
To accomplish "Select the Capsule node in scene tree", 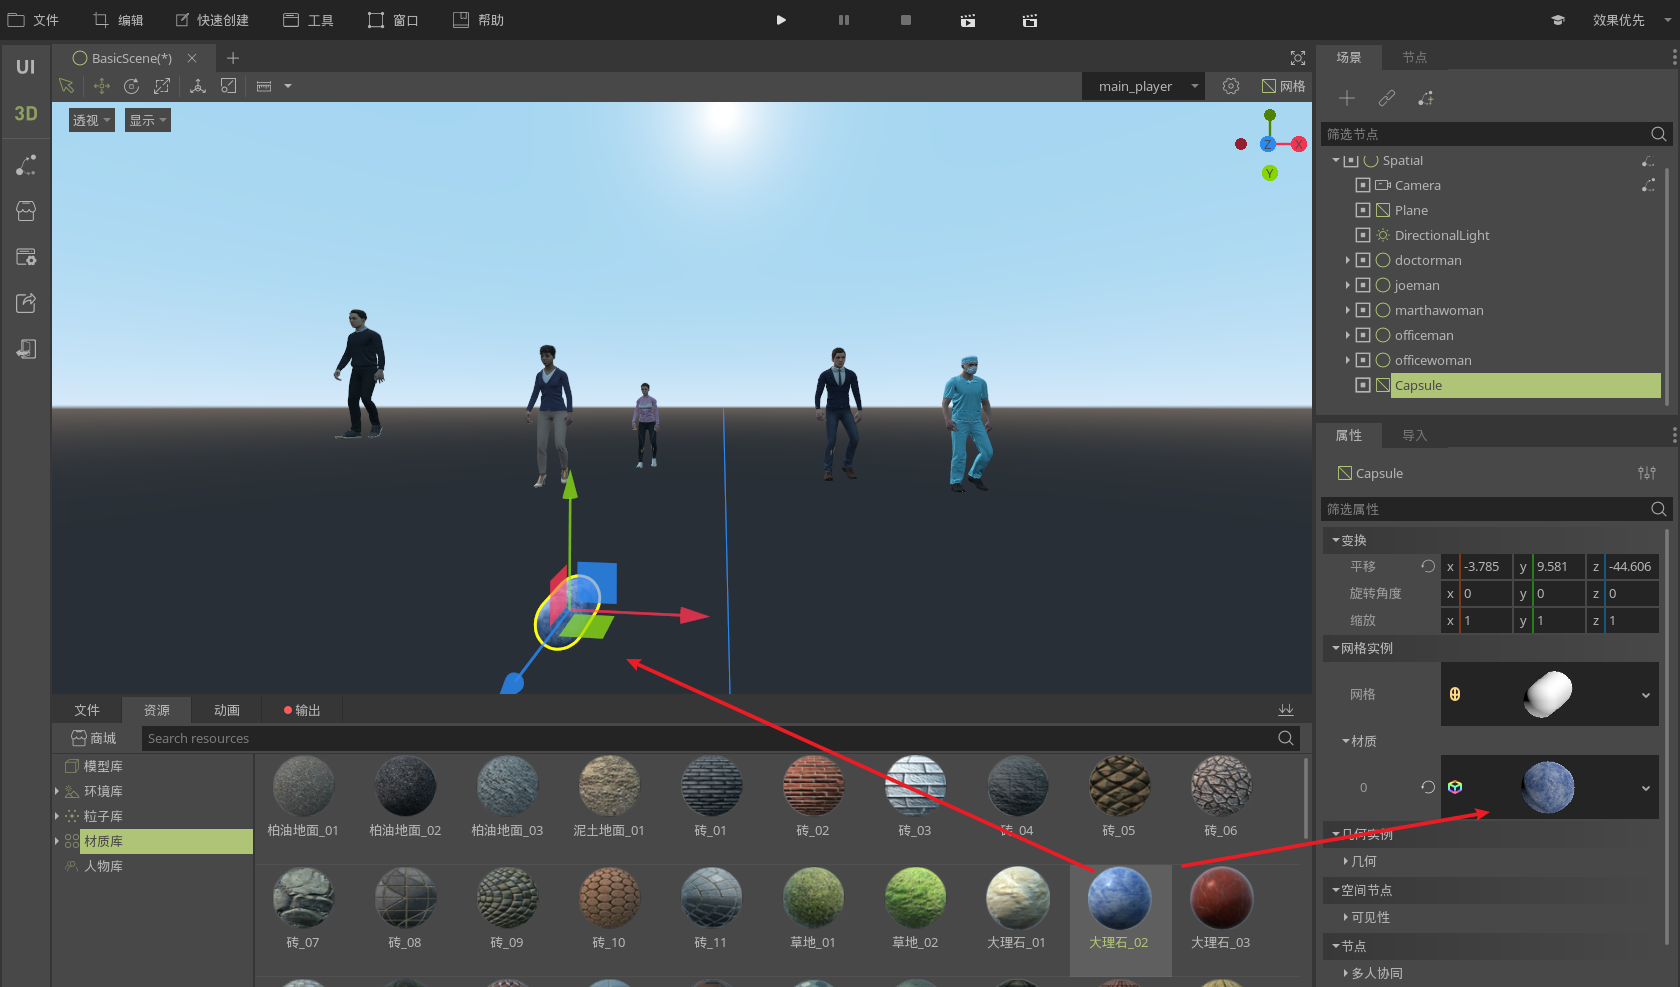I will click(x=1526, y=385).
